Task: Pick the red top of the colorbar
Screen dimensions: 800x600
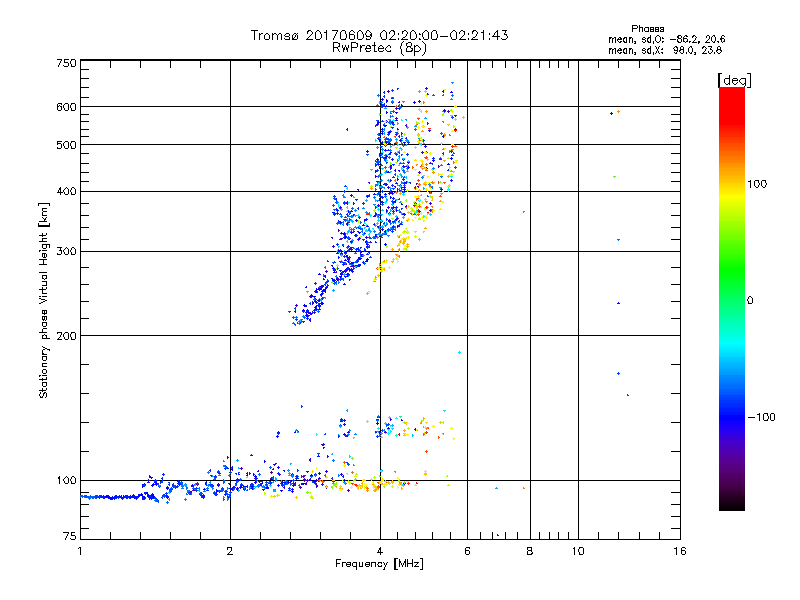Action: [x=731, y=93]
